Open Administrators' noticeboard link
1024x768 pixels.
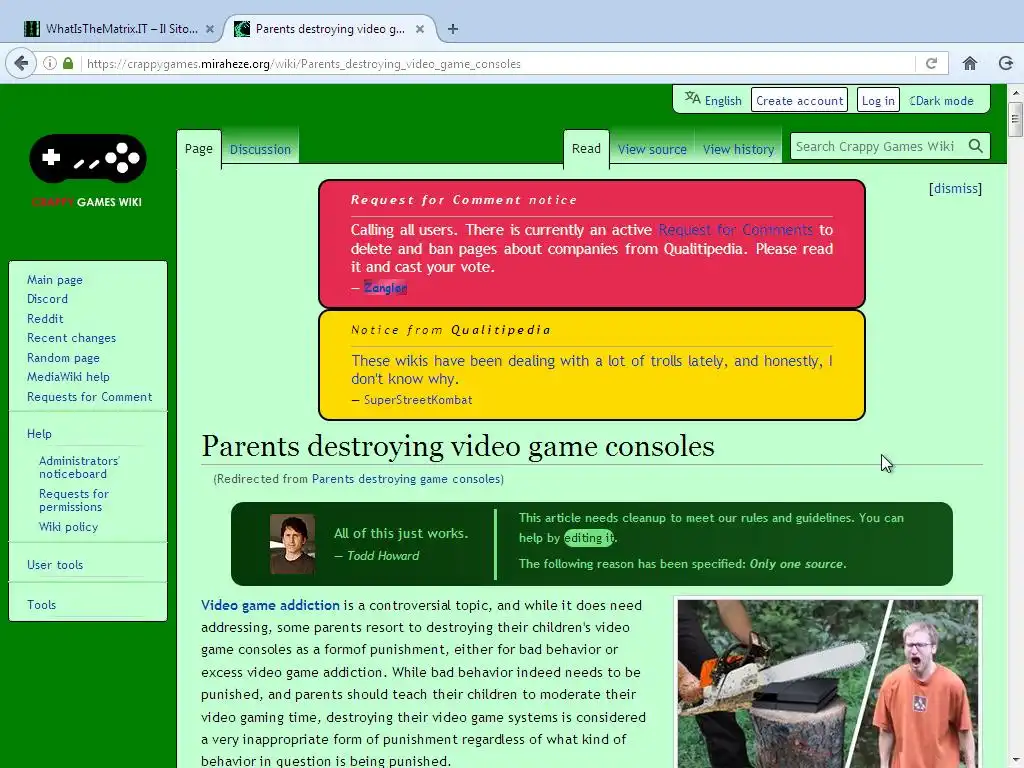tap(79, 467)
